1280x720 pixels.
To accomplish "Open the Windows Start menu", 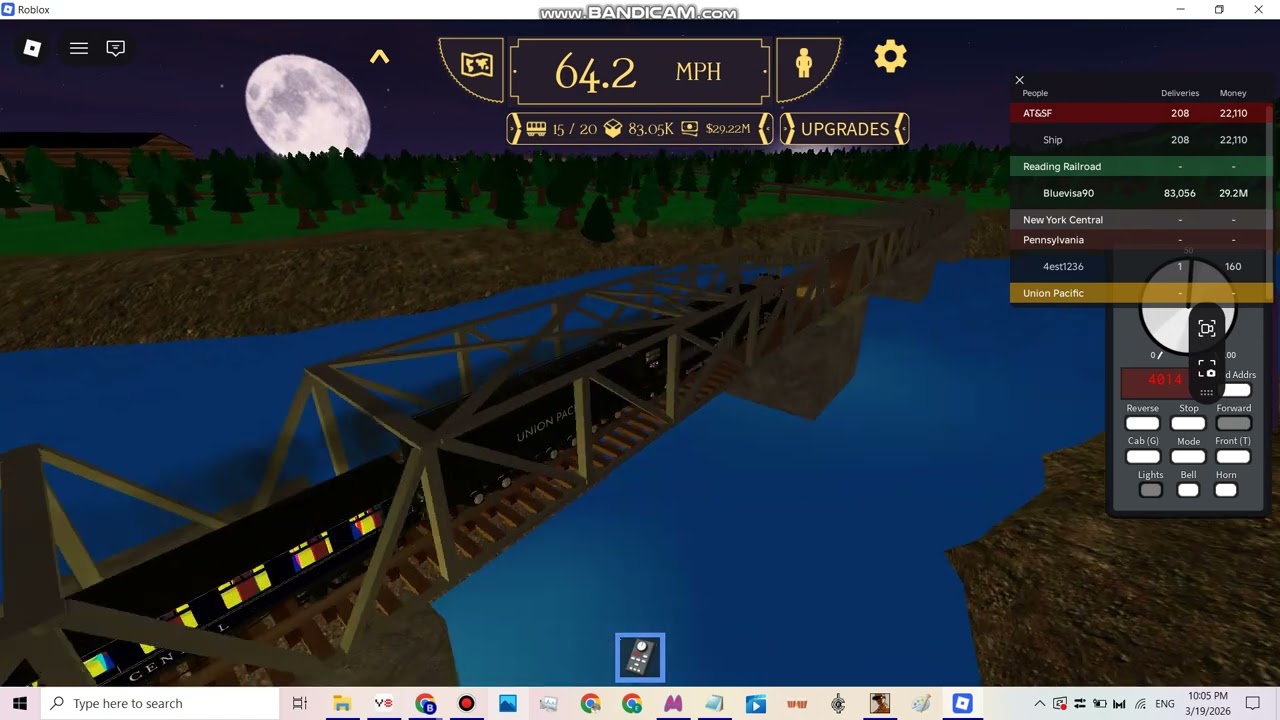I will [20, 703].
